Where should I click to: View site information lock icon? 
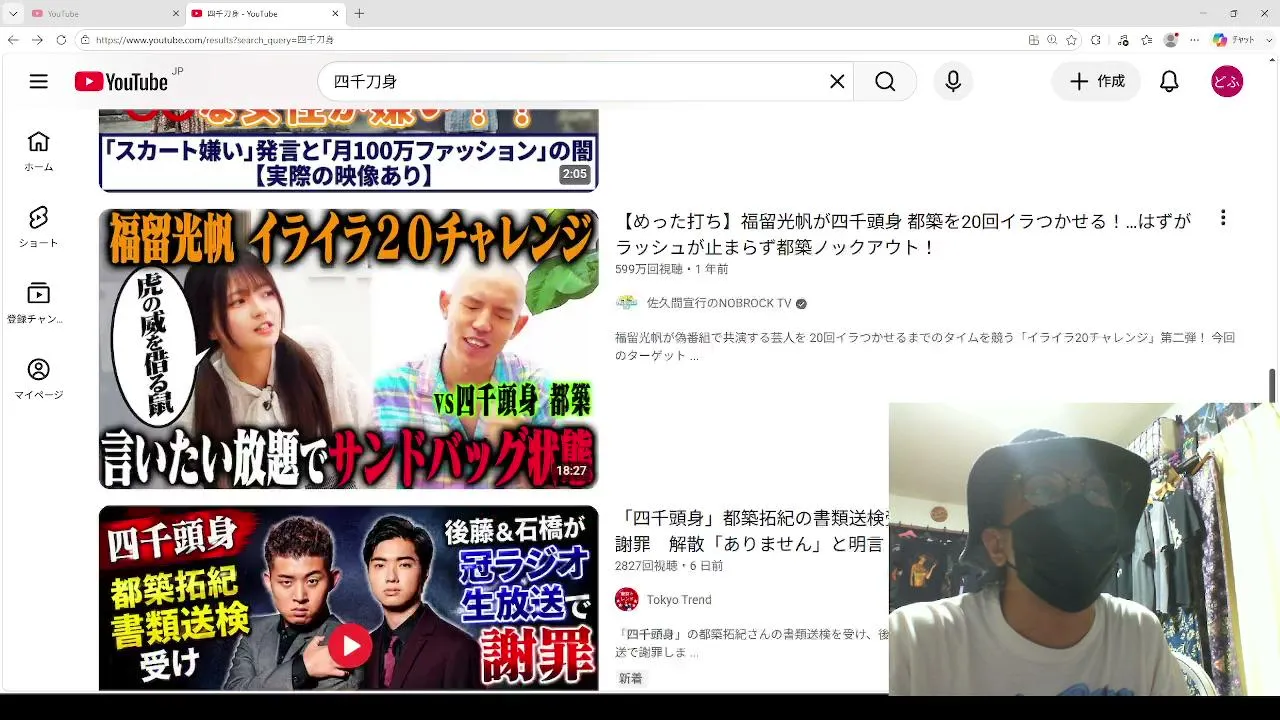coord(86,40)
